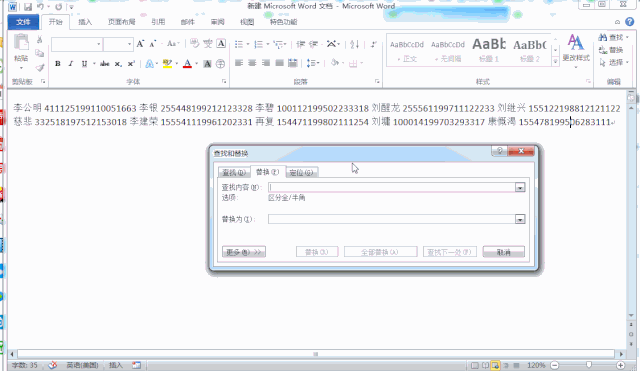This screenshot has width=640, height=371.
Task: Click in the Find what input field
Action: [392, 187]
